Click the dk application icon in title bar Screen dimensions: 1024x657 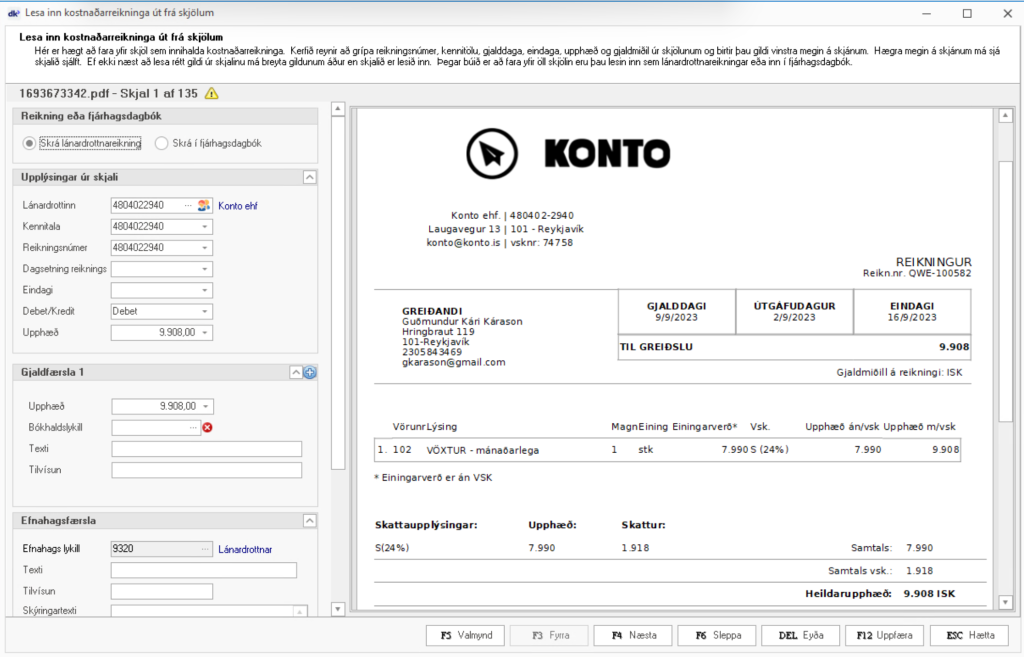click(13, 13)
